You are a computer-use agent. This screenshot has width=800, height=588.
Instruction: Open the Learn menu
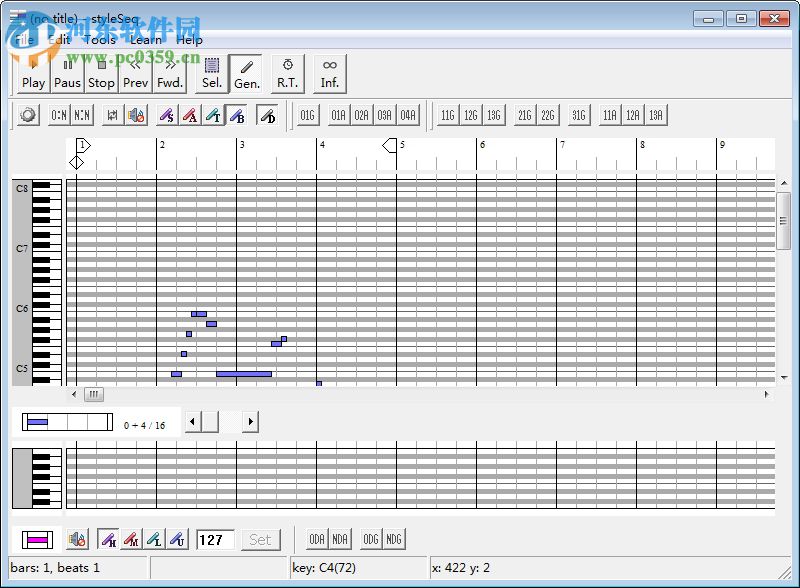[147, 39]
